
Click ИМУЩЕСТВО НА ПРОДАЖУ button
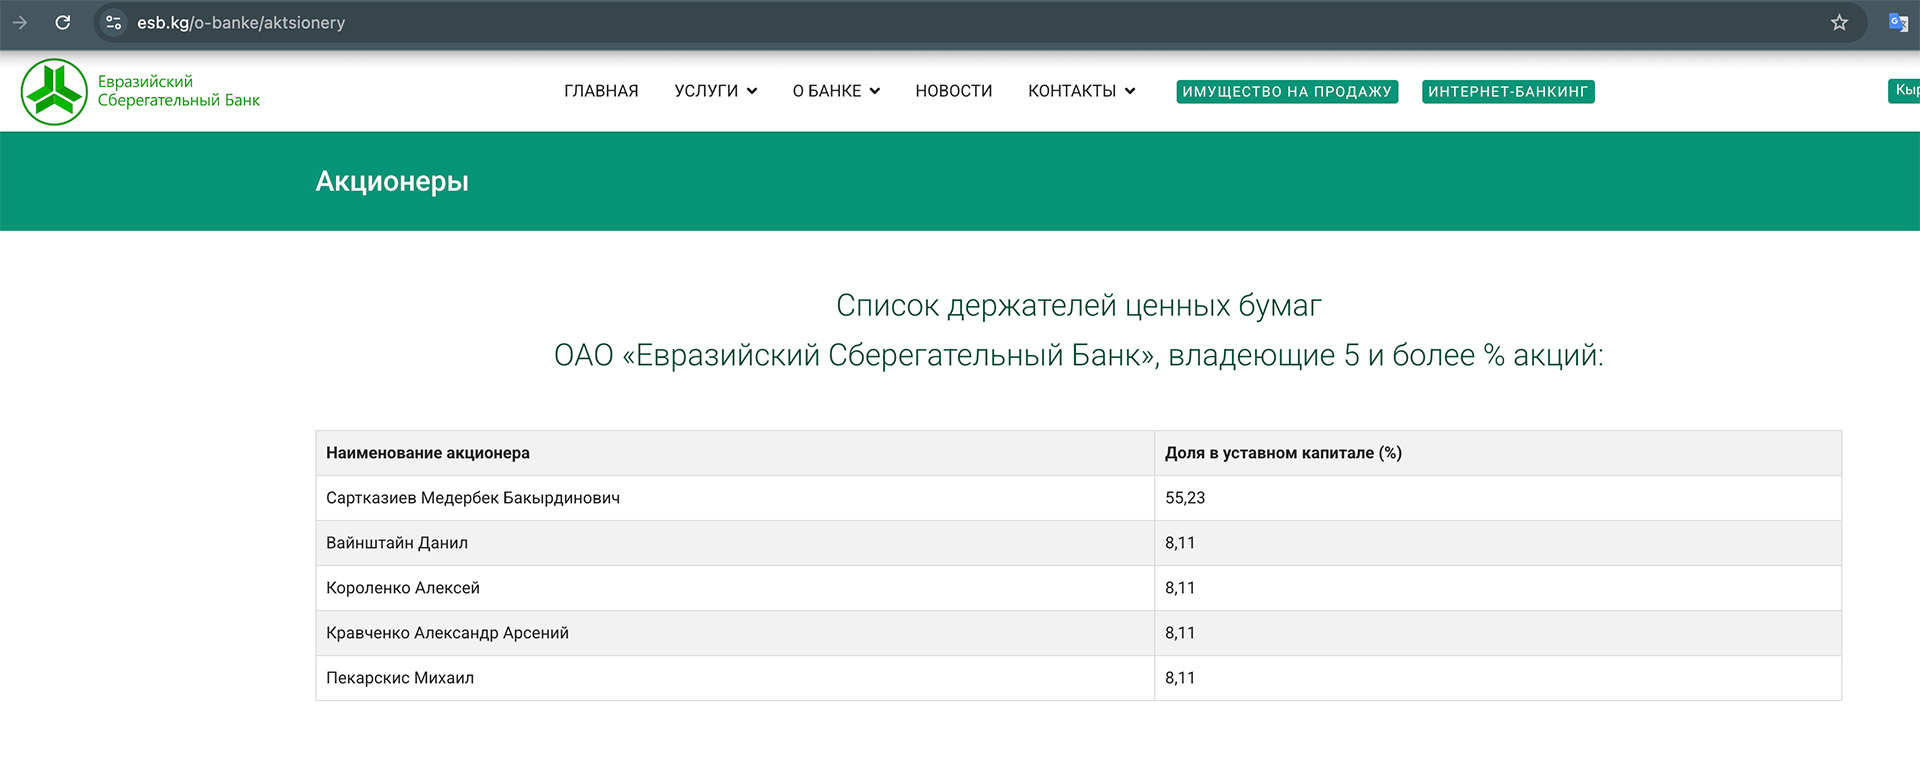point(1287,91)
